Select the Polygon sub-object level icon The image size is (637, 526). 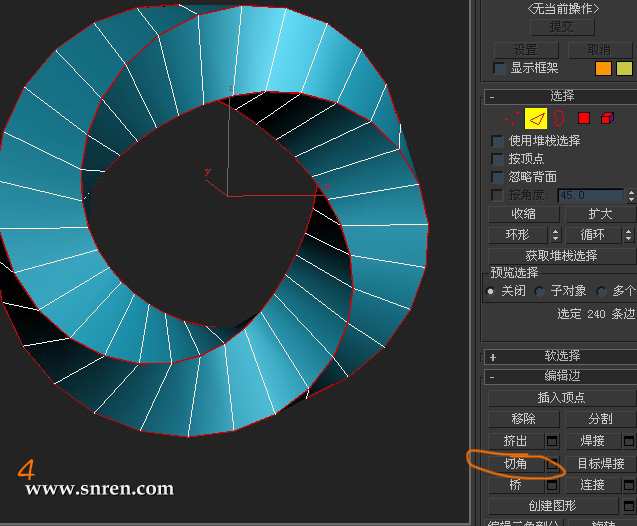(584, 118)
